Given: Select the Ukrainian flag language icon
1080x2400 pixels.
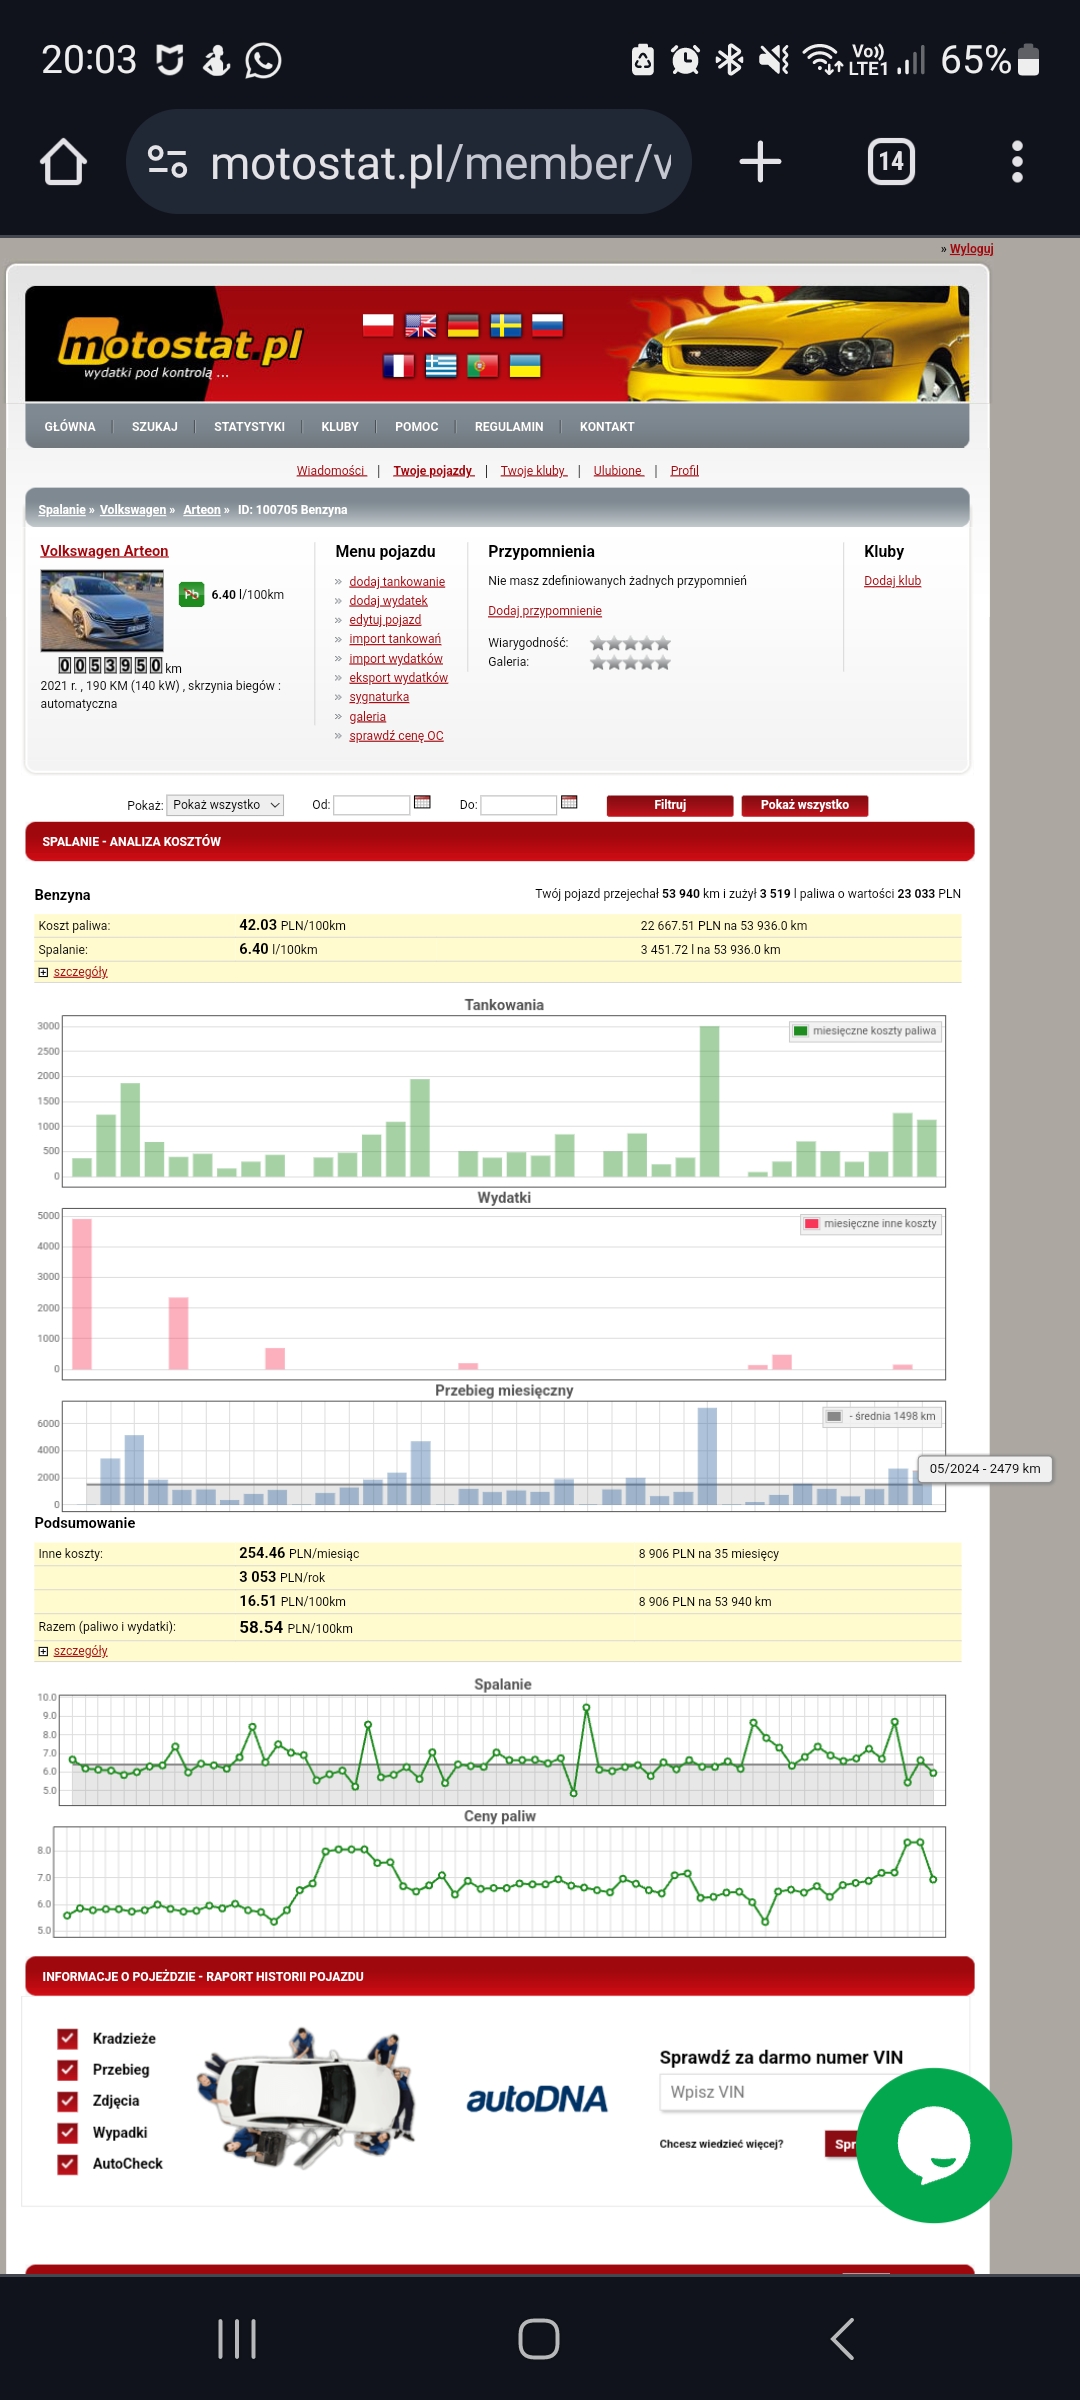Looking at the screenshot, I should (525, 366).
